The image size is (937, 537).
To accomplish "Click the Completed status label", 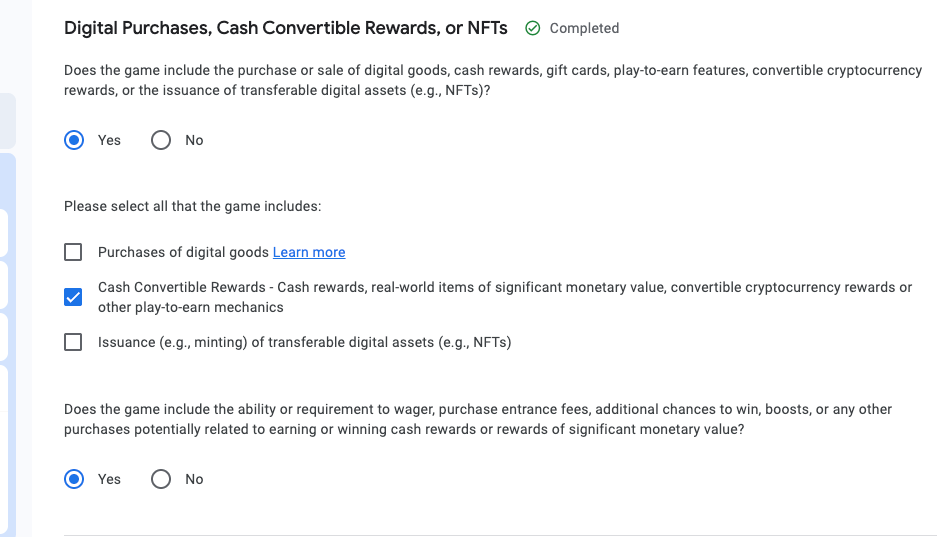I will click(x=584, y=29).
